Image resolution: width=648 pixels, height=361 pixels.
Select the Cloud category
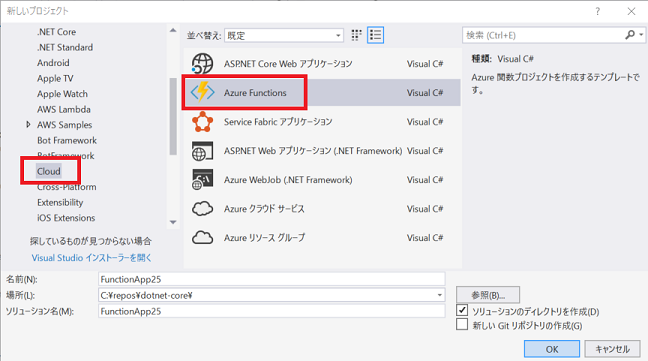pyautogui.click(x=49, y=171)
